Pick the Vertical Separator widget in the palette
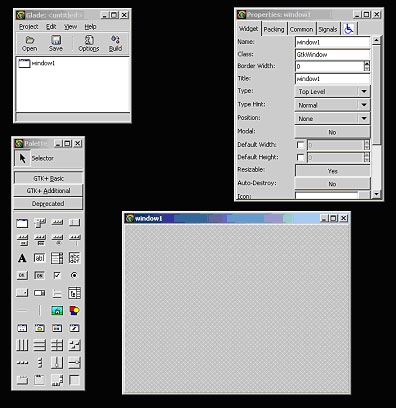Viewport: 396px width, 408px height. click(x=40, y=311)
